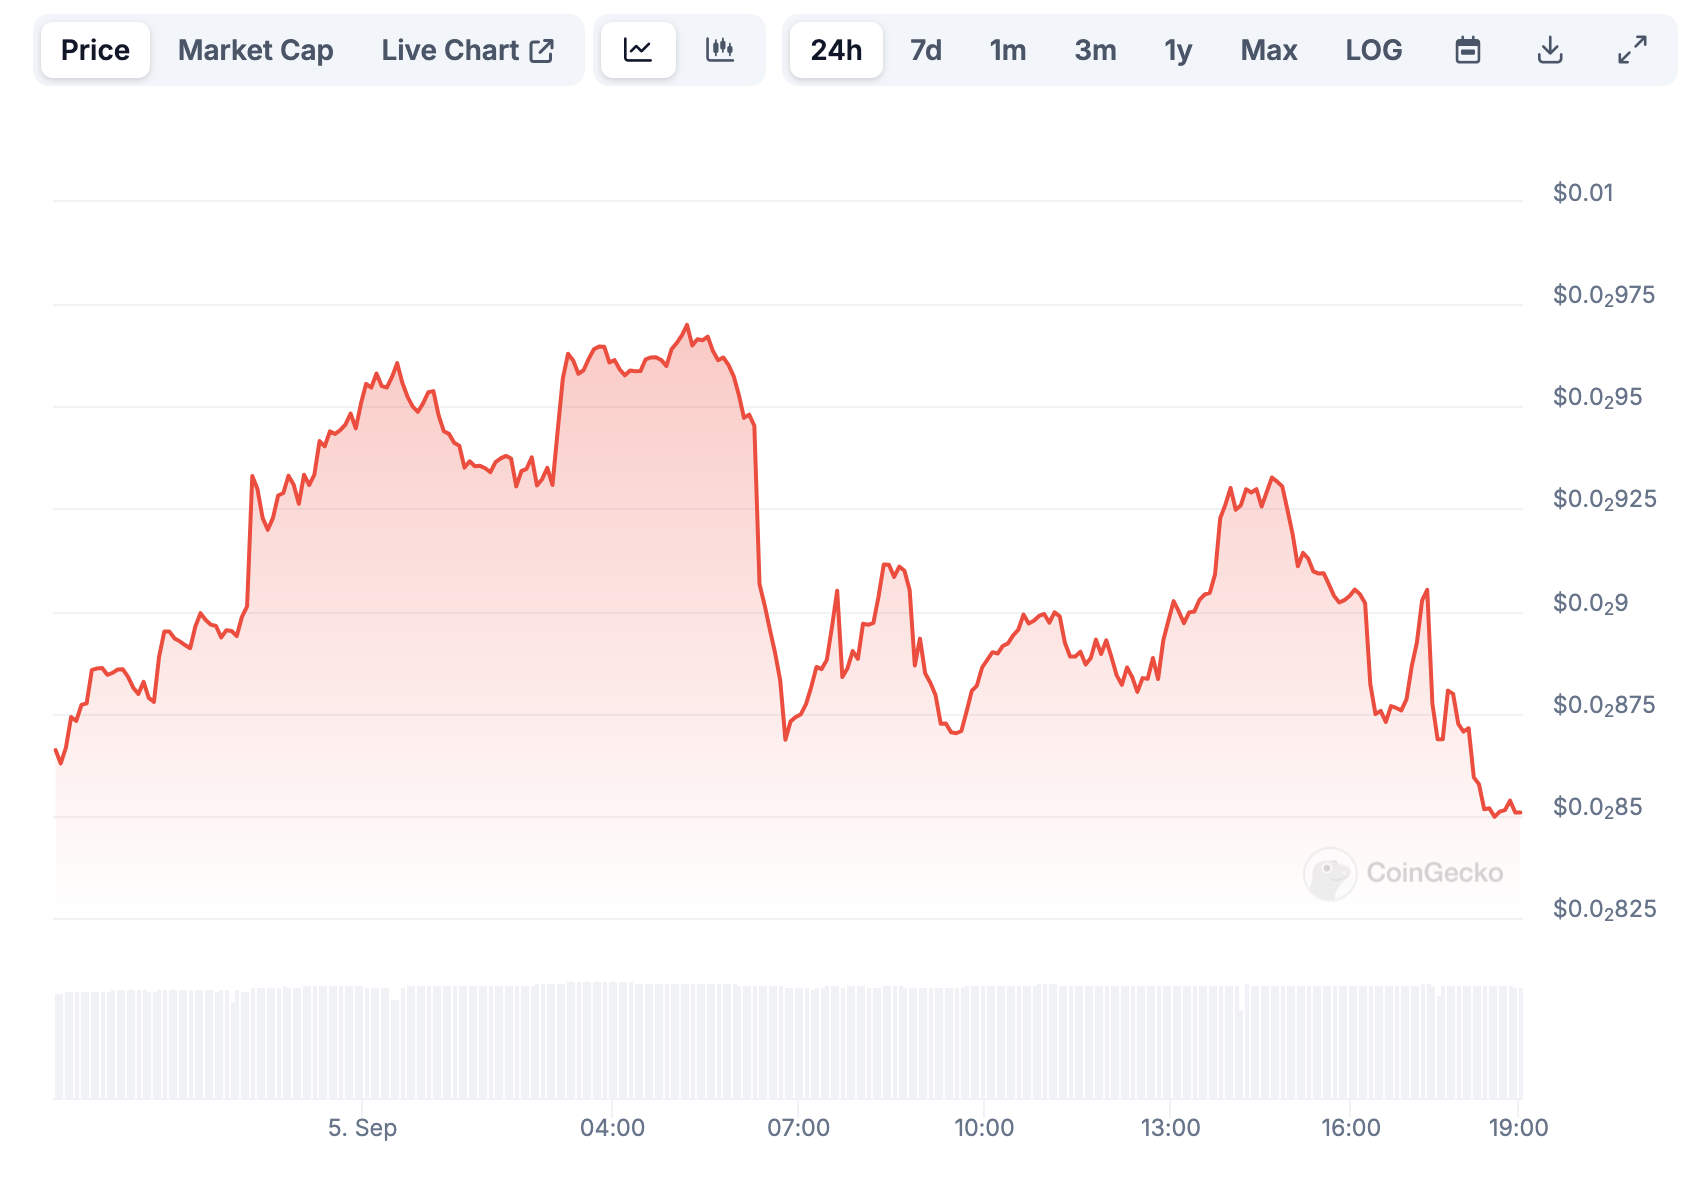The image size is (1690, 1184).
Task: Show the 1y time range
Action: point(1178,50)
